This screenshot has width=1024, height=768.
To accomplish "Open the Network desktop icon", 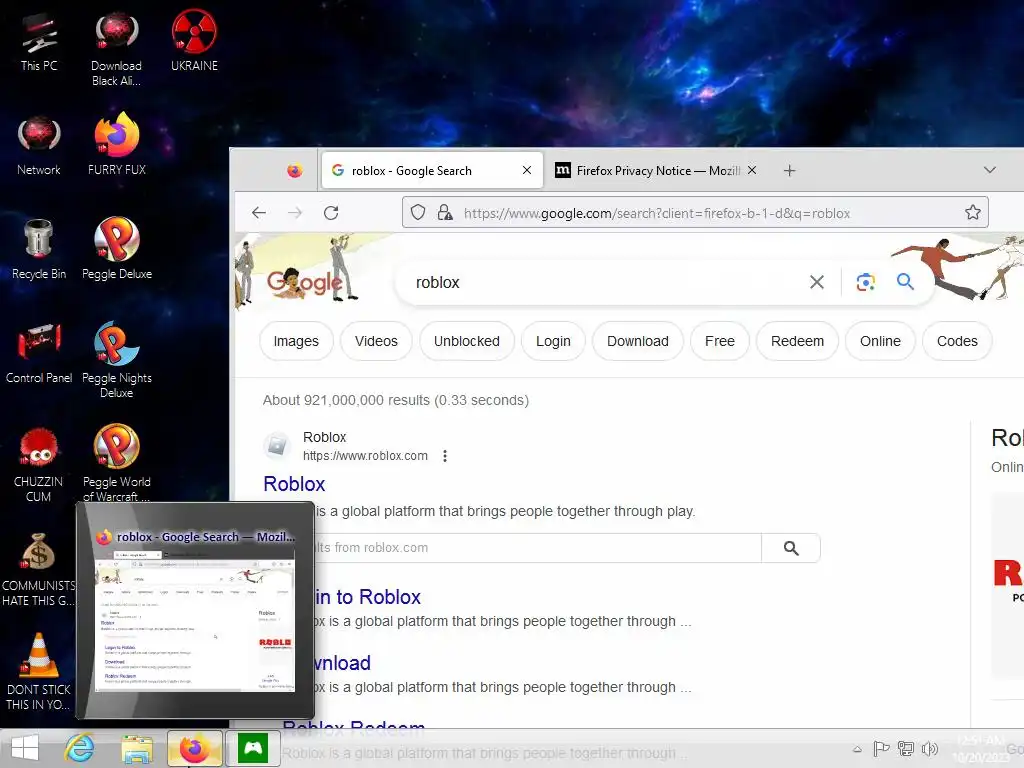I will pyautogui.click(x=39, y=146).
